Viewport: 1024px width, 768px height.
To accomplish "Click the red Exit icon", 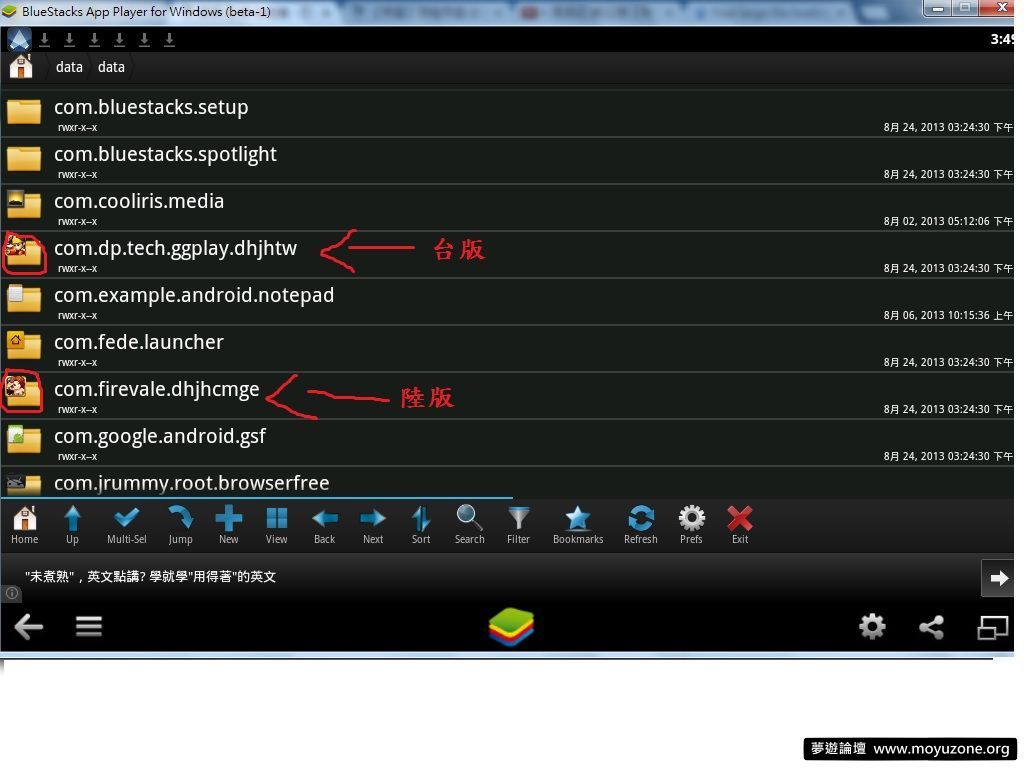I will click(x=740, y=525).
